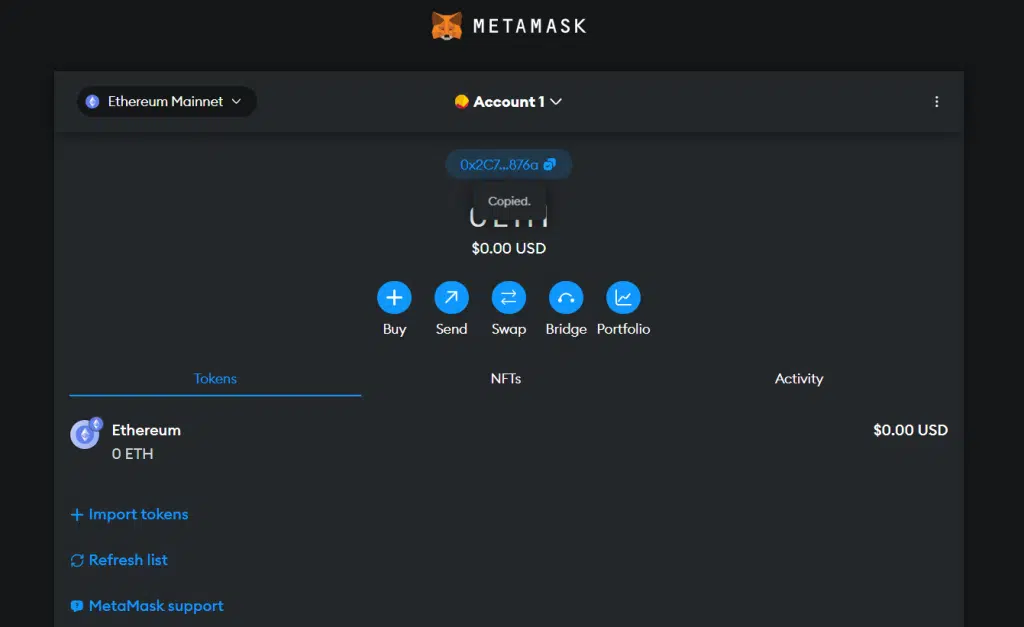Open the MetaMask support link
This screenshot has height=627, width=1024.
155,606
